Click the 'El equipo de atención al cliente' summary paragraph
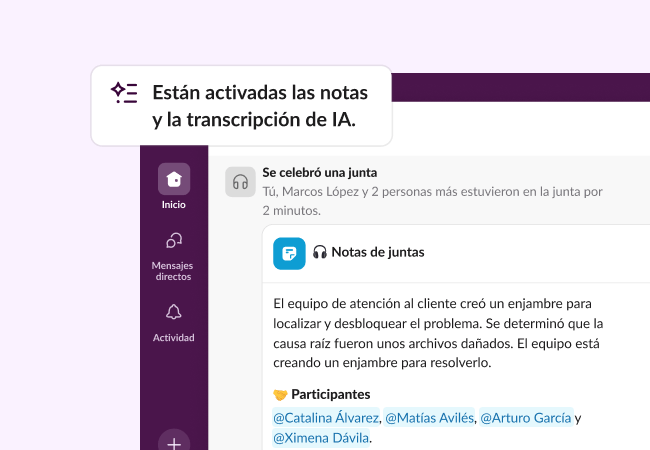The width and height of the screenshot is (650, 450). pyautogui.click(x=438, y=333)
